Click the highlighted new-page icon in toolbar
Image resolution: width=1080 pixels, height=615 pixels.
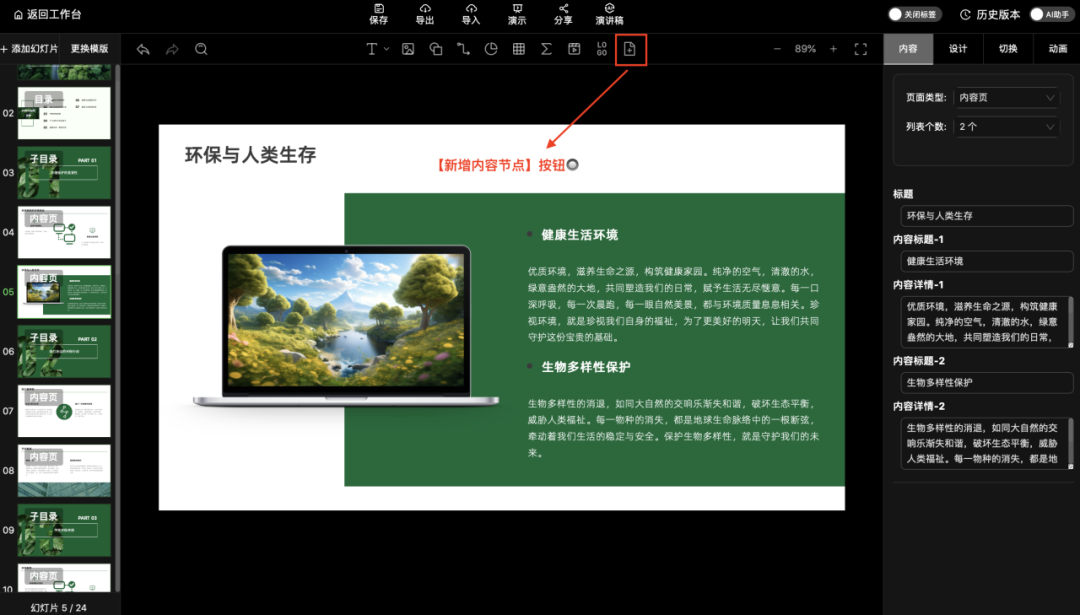(x=630, y=48)
